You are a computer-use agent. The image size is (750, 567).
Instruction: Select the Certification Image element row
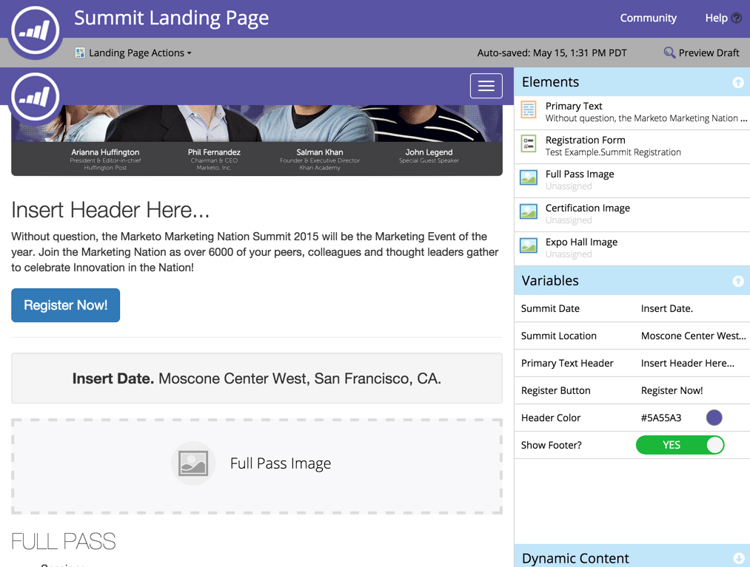pyautogui.click(x=632, y=214)
